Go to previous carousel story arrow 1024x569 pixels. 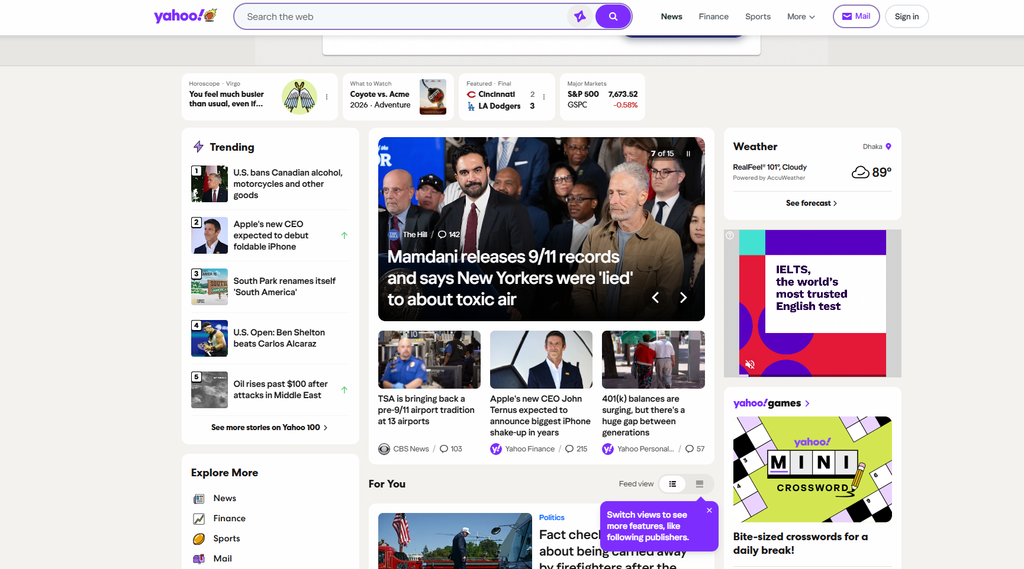[x=655, y=297]
